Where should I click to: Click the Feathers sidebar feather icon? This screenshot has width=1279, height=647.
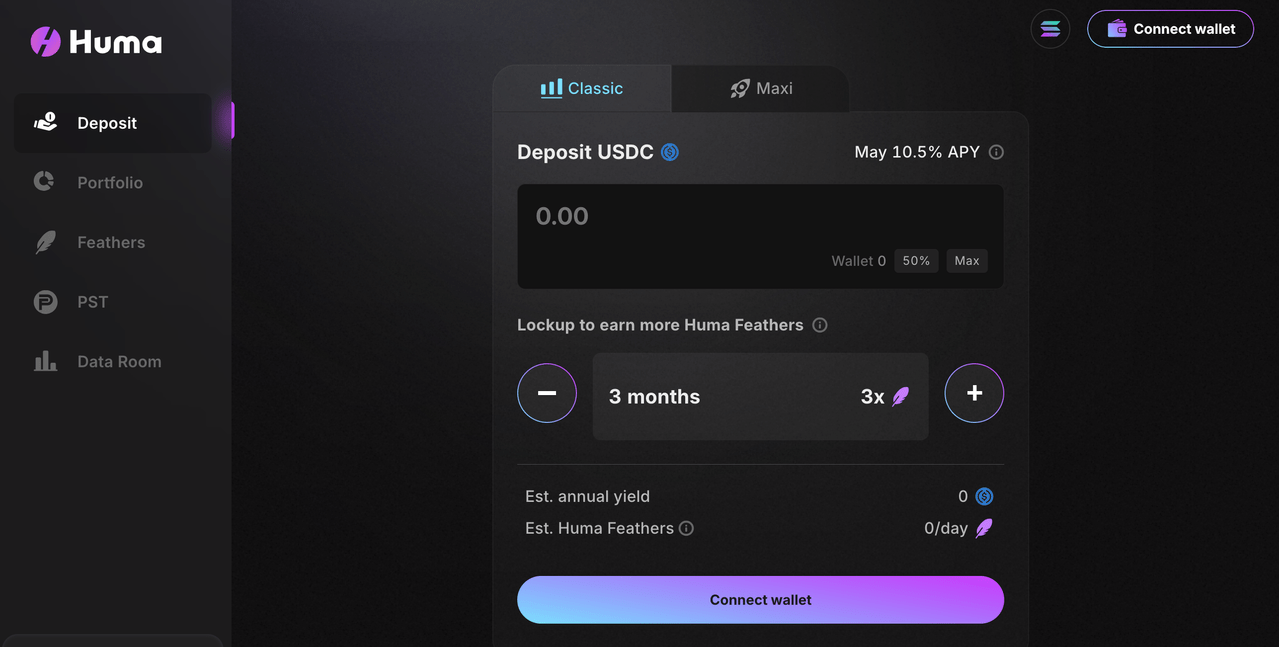(x=45, y=242)
